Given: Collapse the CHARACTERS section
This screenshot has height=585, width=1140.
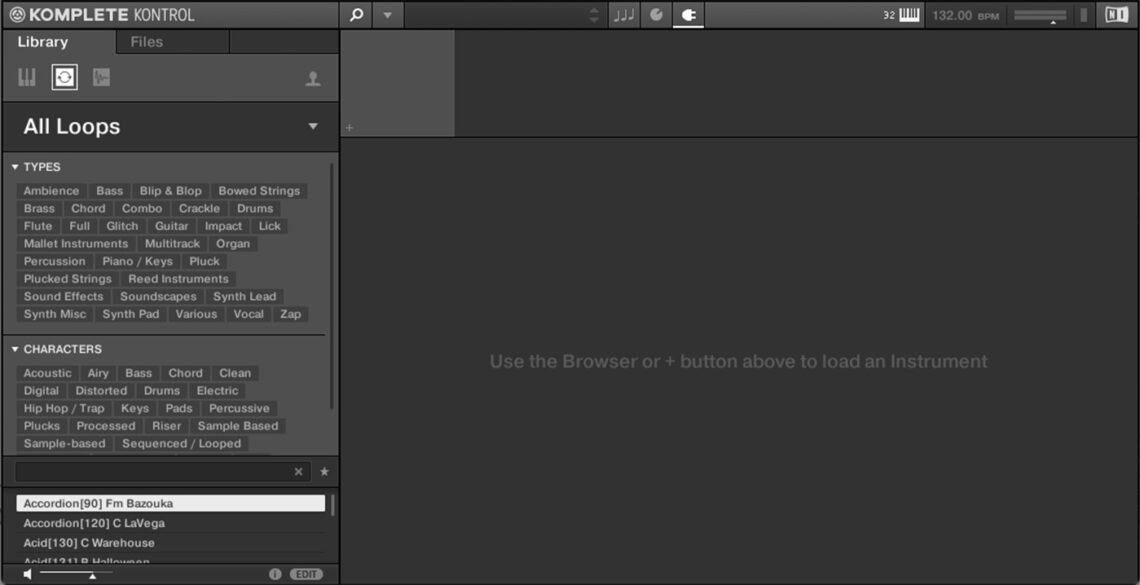Looking at the screenshot, I should pos(15,349).
